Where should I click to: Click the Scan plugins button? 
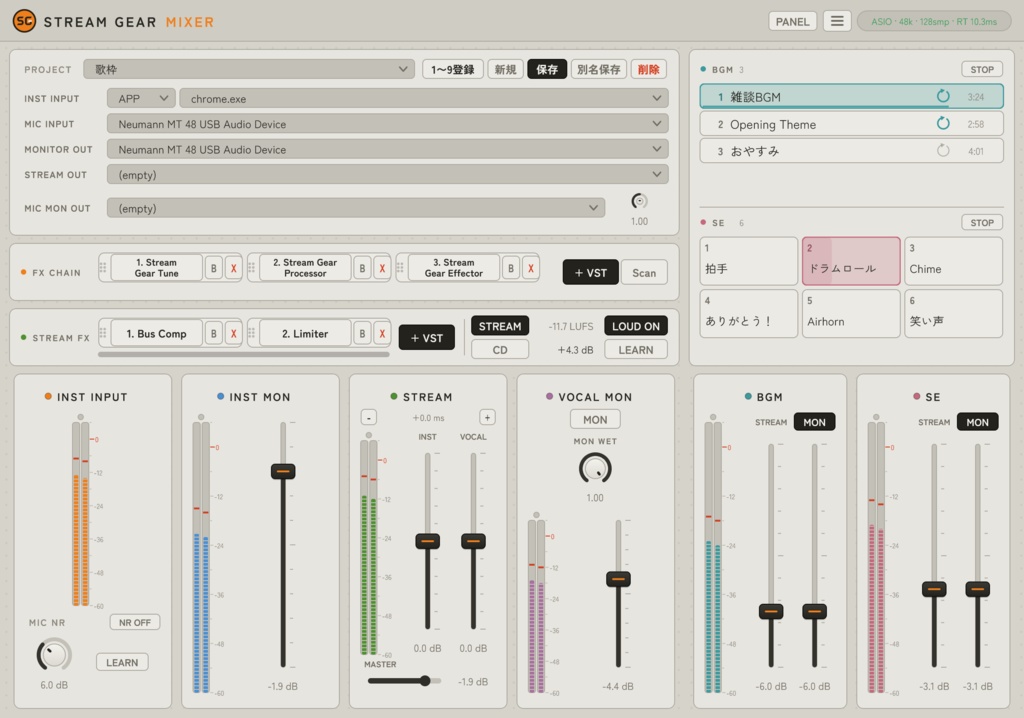pyautogui.click(x=644, y=272)
